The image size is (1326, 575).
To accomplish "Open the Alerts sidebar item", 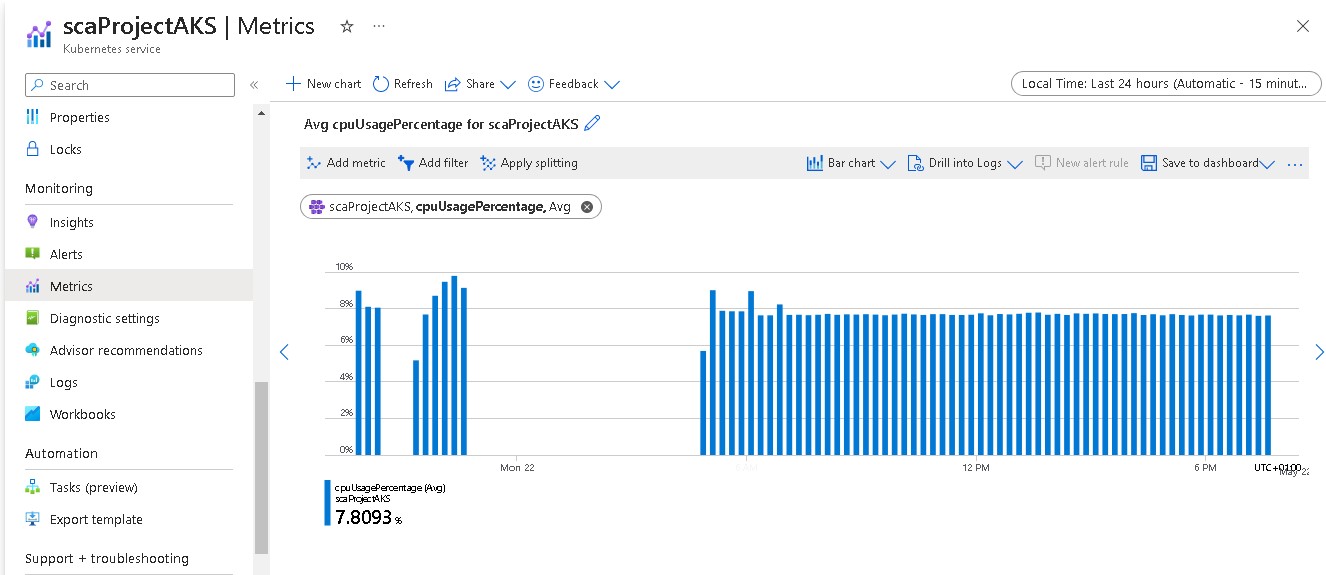I will (x=66, y=254).
